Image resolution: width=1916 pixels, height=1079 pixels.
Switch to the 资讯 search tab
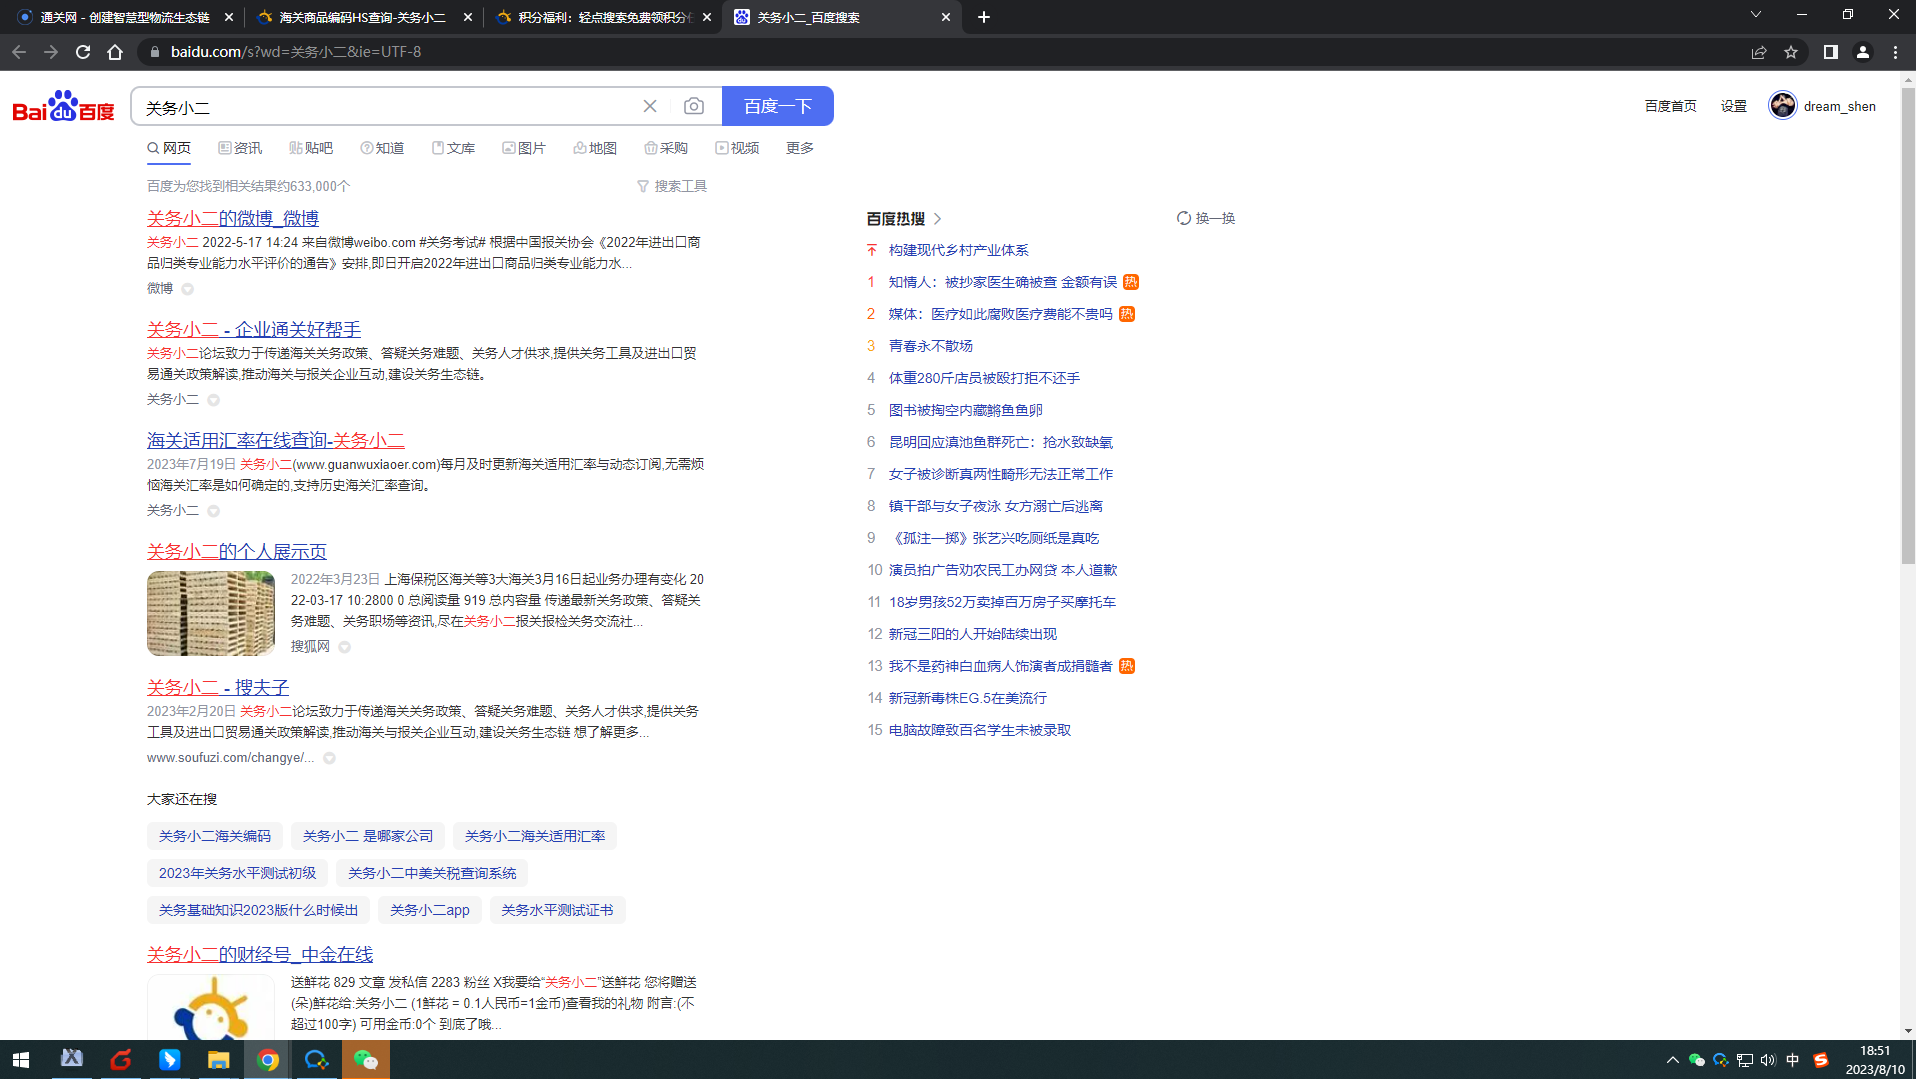240,148
